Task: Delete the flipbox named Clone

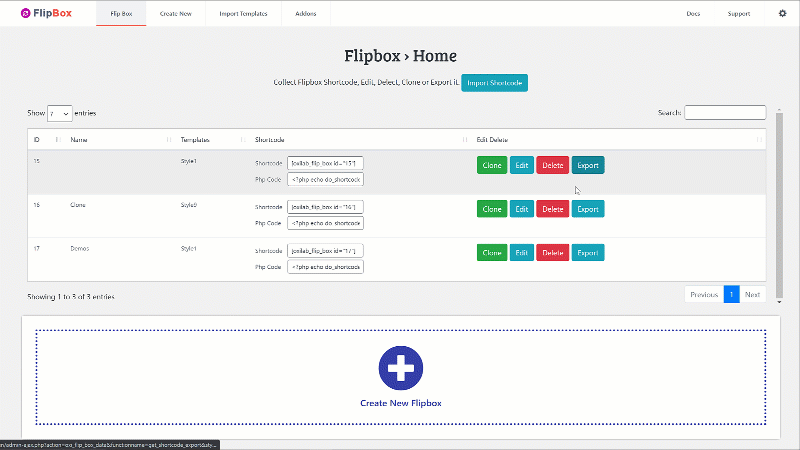Action: click(x=553, y=209)
